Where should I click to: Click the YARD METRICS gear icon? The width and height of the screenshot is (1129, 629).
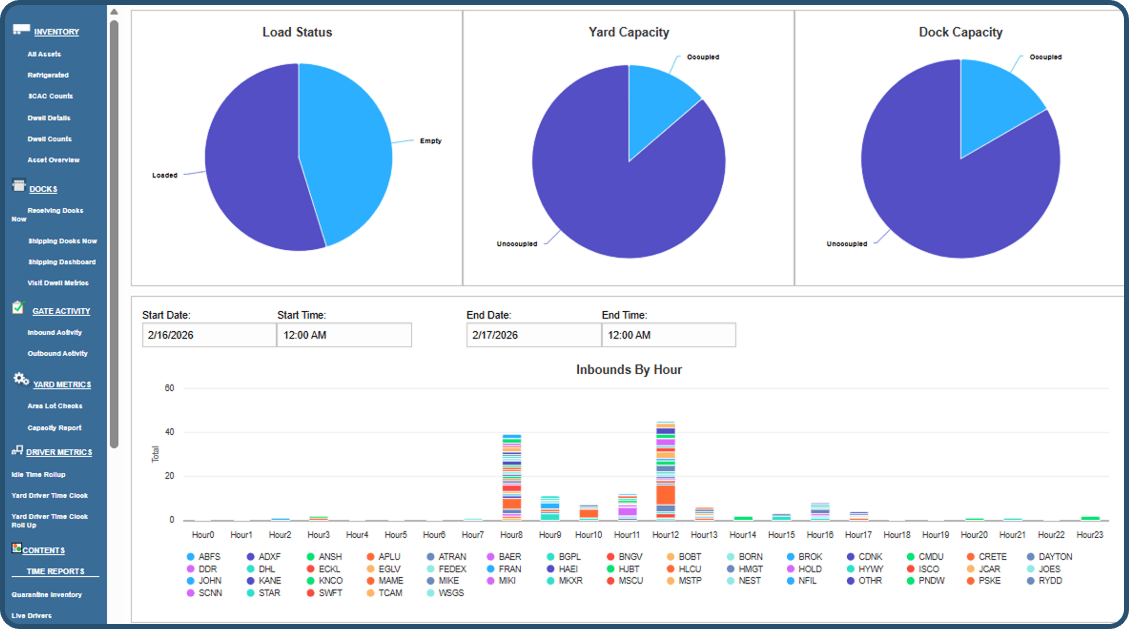[x=19, y=381]
